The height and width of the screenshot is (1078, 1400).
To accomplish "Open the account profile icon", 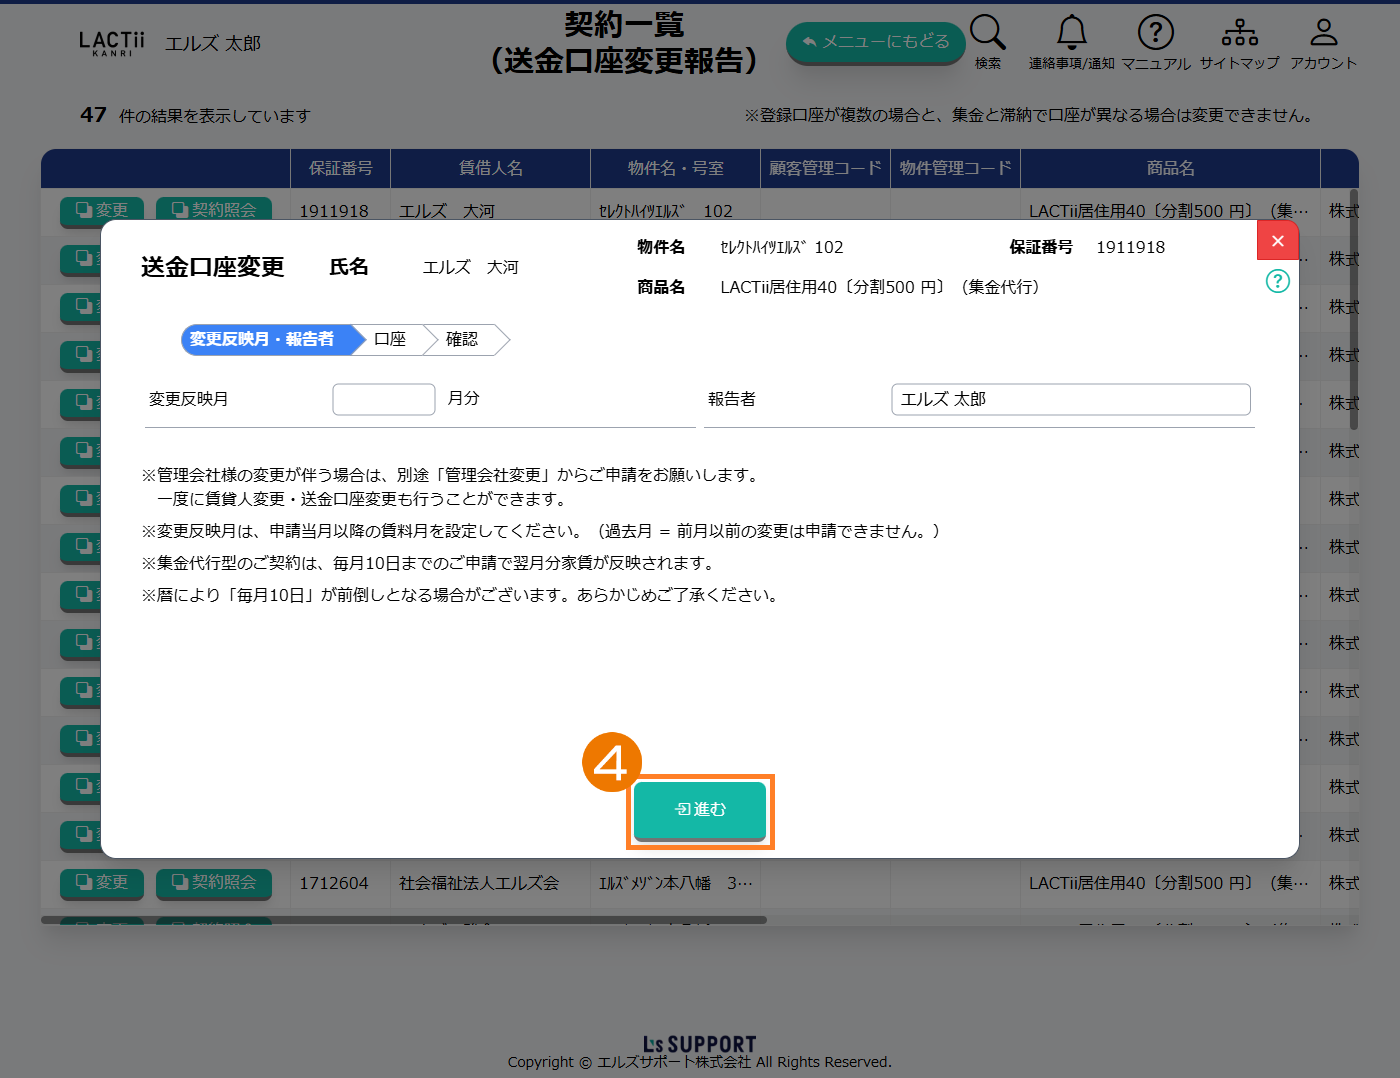I will pos(1323,34).
